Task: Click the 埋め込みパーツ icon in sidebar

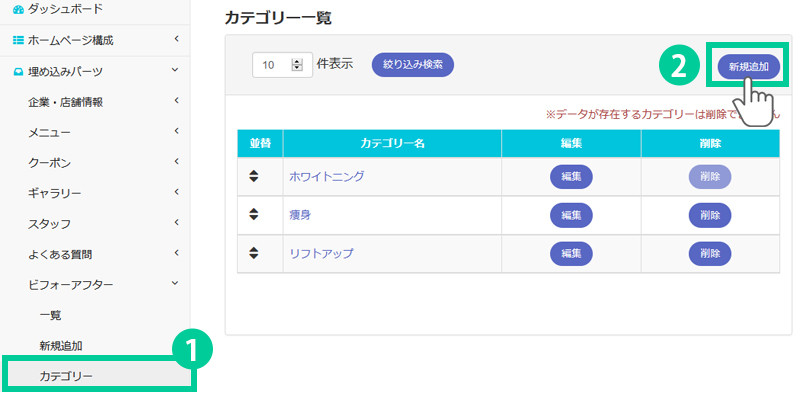Action: pos(18,71)
